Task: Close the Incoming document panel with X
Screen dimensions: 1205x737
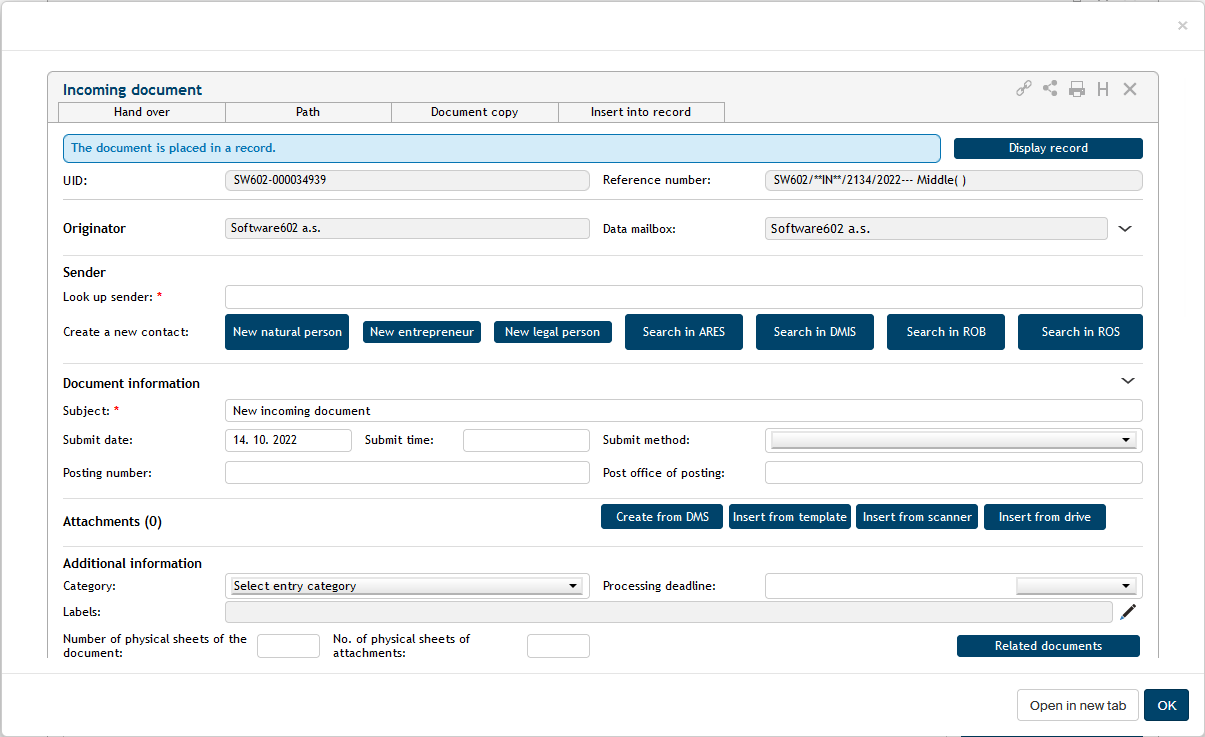Action: pos(1130,89)
